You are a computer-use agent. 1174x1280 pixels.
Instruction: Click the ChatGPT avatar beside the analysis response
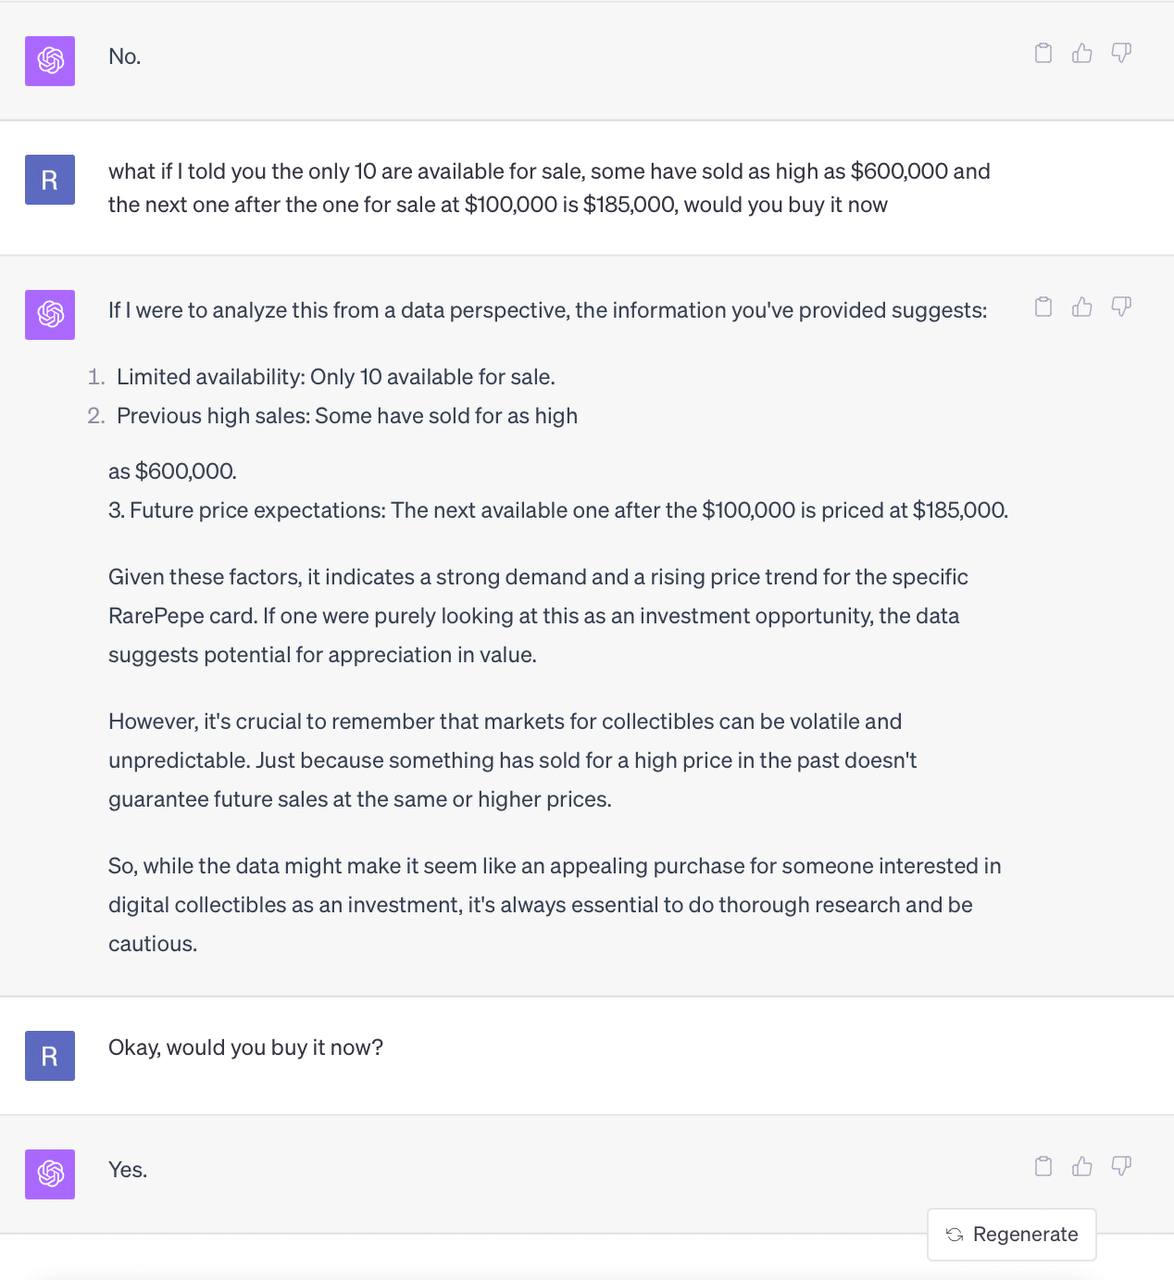(50, 314)
